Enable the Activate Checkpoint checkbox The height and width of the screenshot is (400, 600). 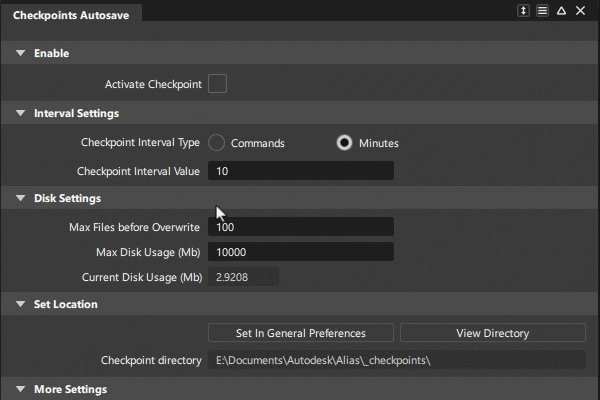[217, 84]
